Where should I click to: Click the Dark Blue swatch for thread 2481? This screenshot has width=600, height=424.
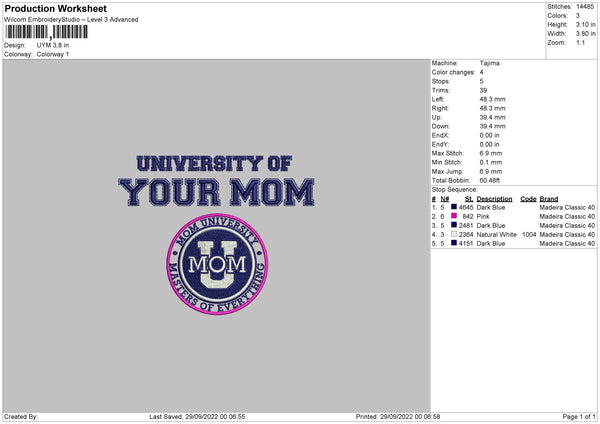[454, 225]
